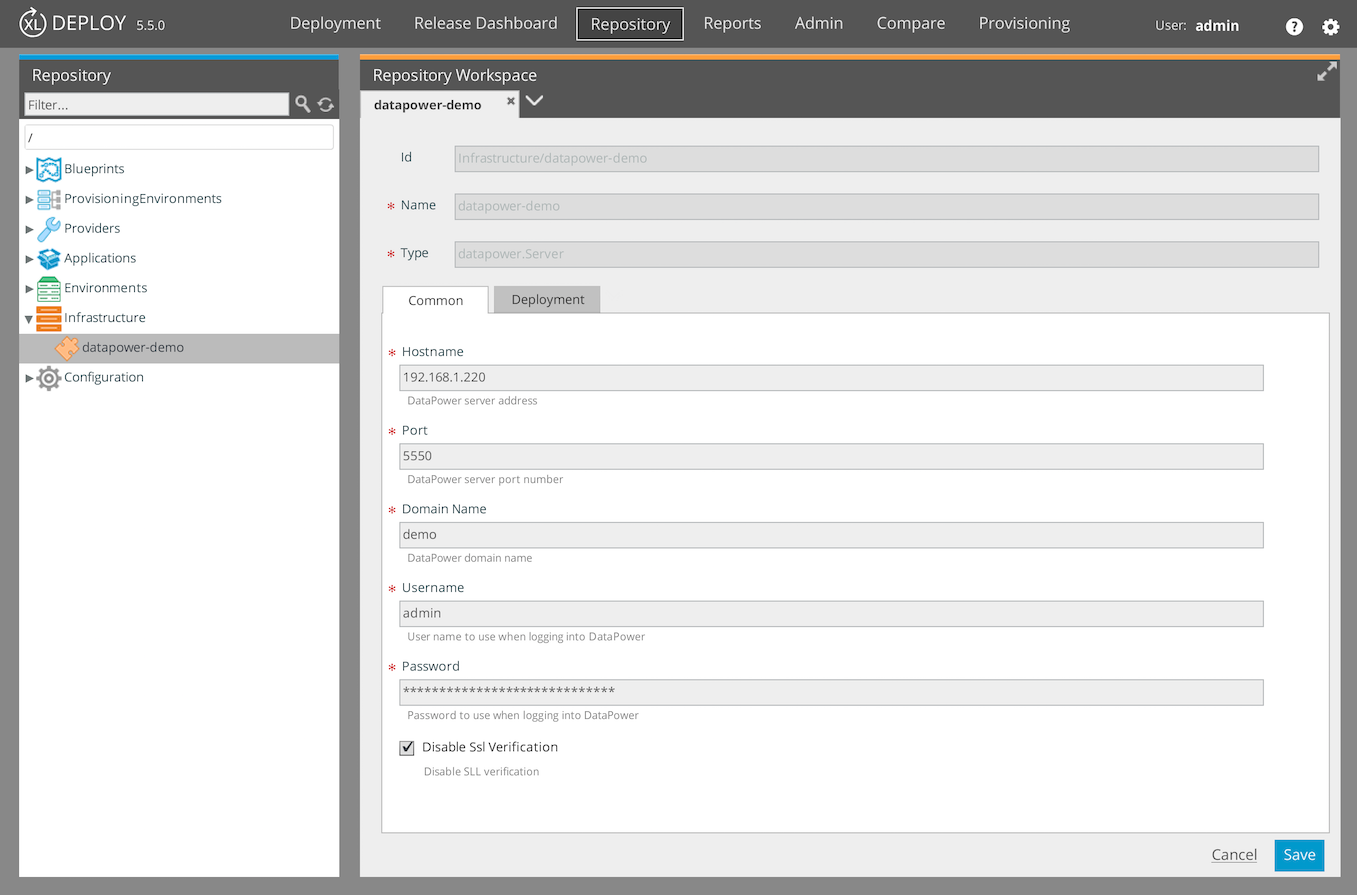Open the settings gear icon
The height and width of the screenshot is (895, 1357).
click(x=1330, y=27)
